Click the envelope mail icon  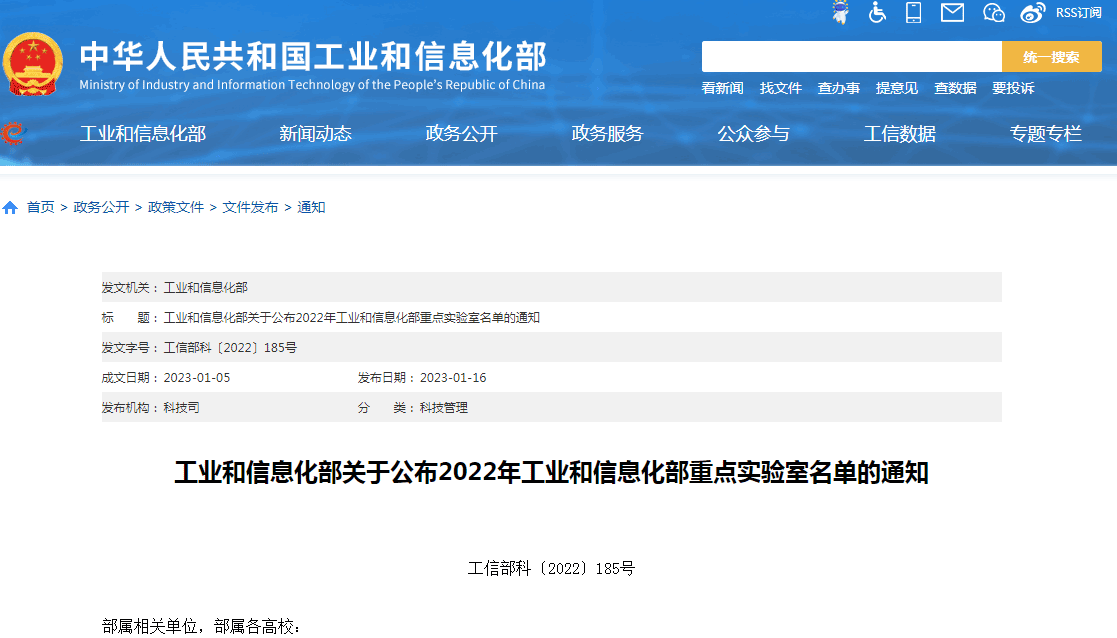point(952,13)
